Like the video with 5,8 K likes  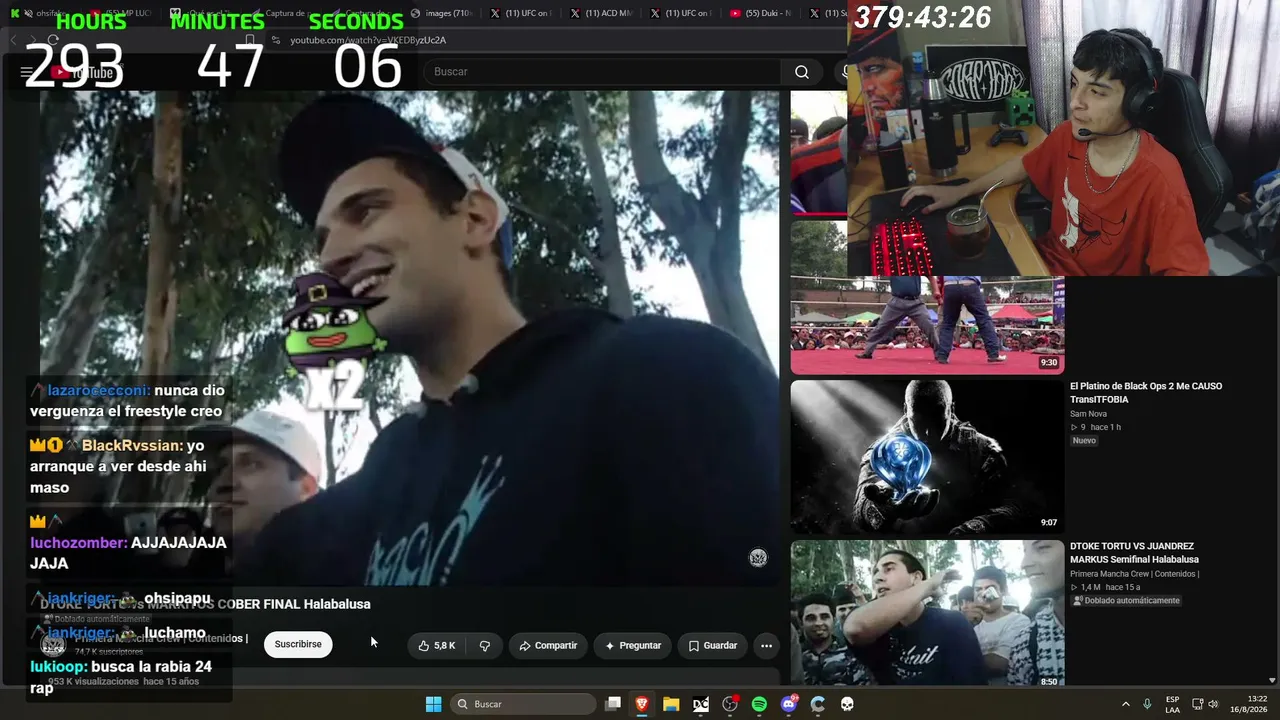[x=437, y=646]
